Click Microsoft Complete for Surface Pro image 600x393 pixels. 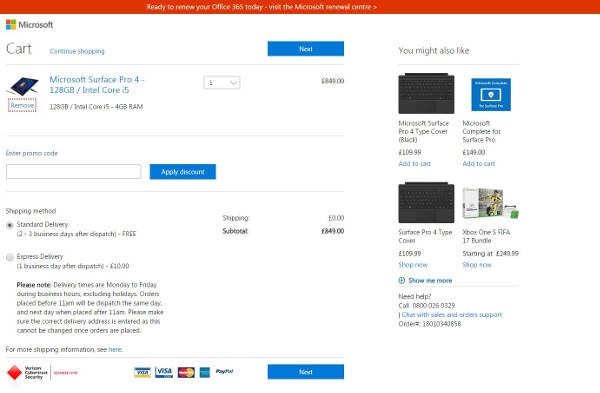point(491,95)
